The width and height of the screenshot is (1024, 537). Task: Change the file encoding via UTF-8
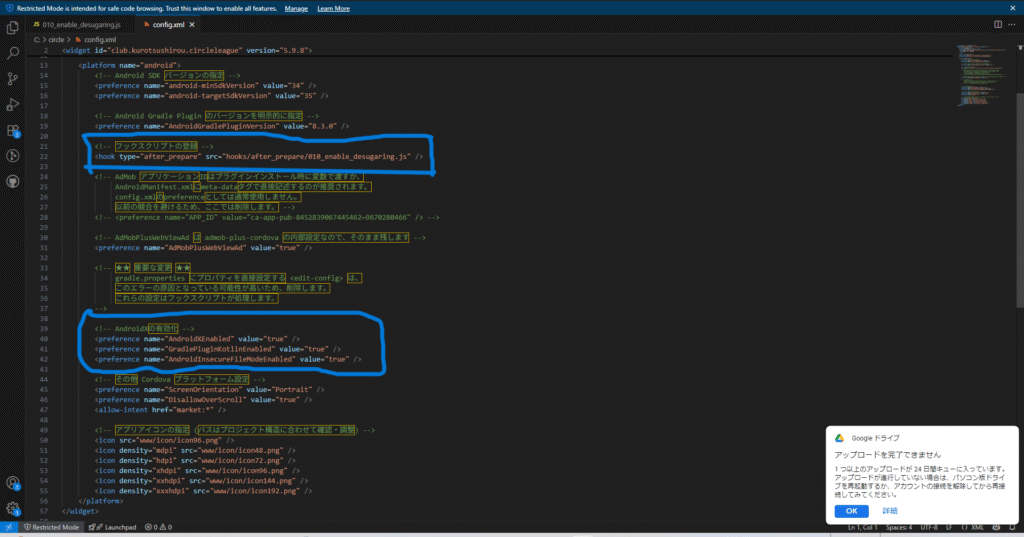pos(929,527)
